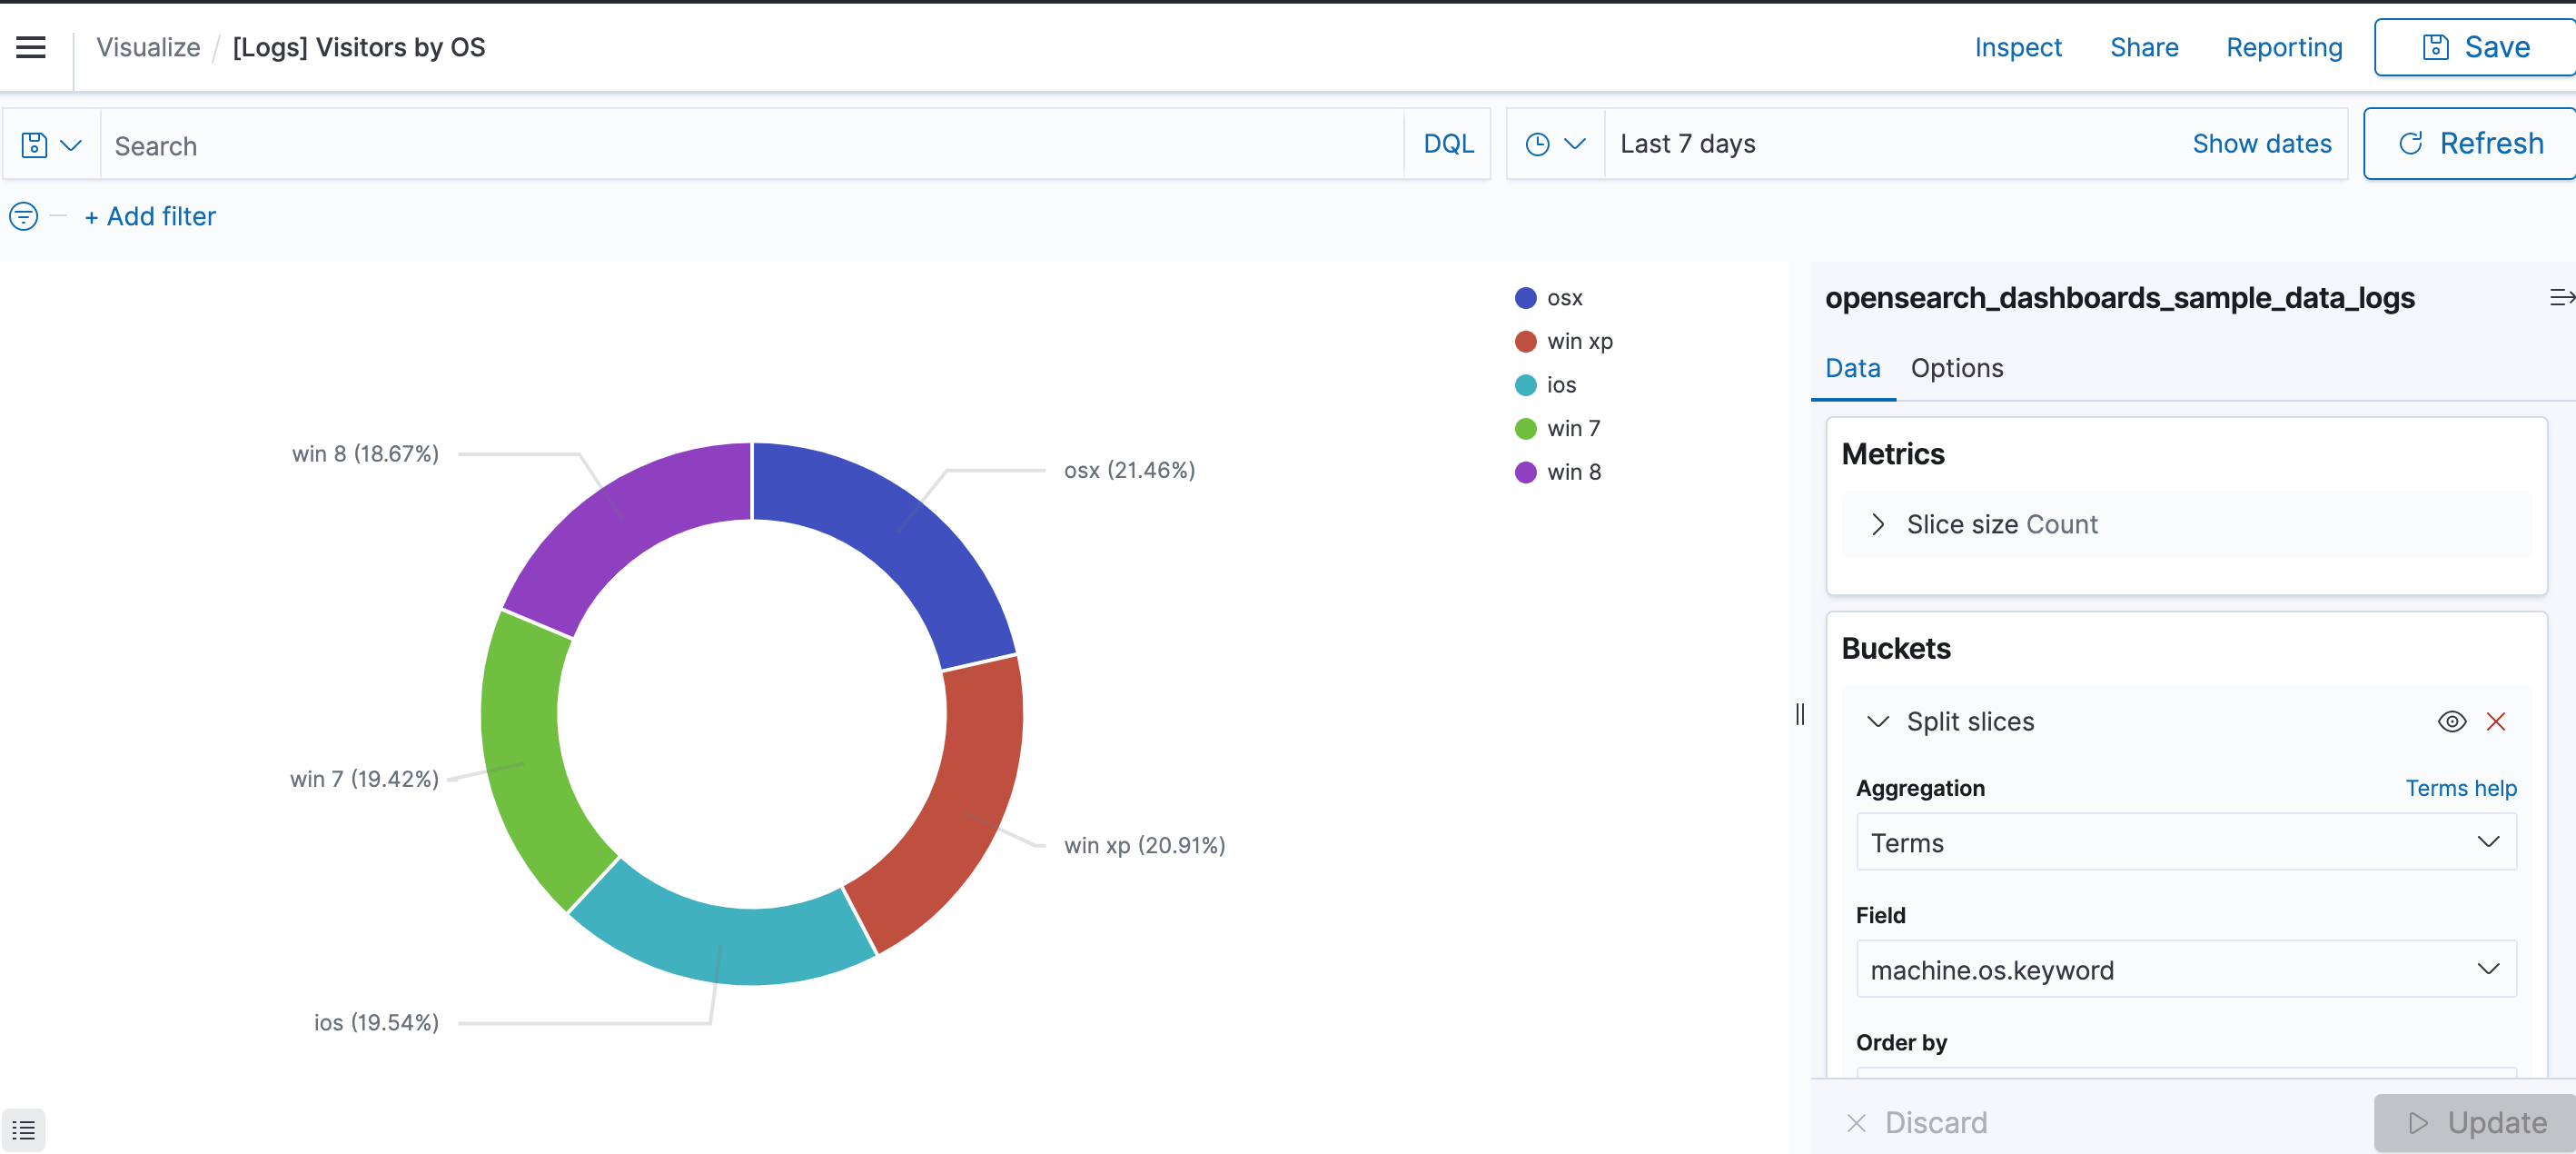
Task: Click Show dates link
Action: click(2261, 144)
